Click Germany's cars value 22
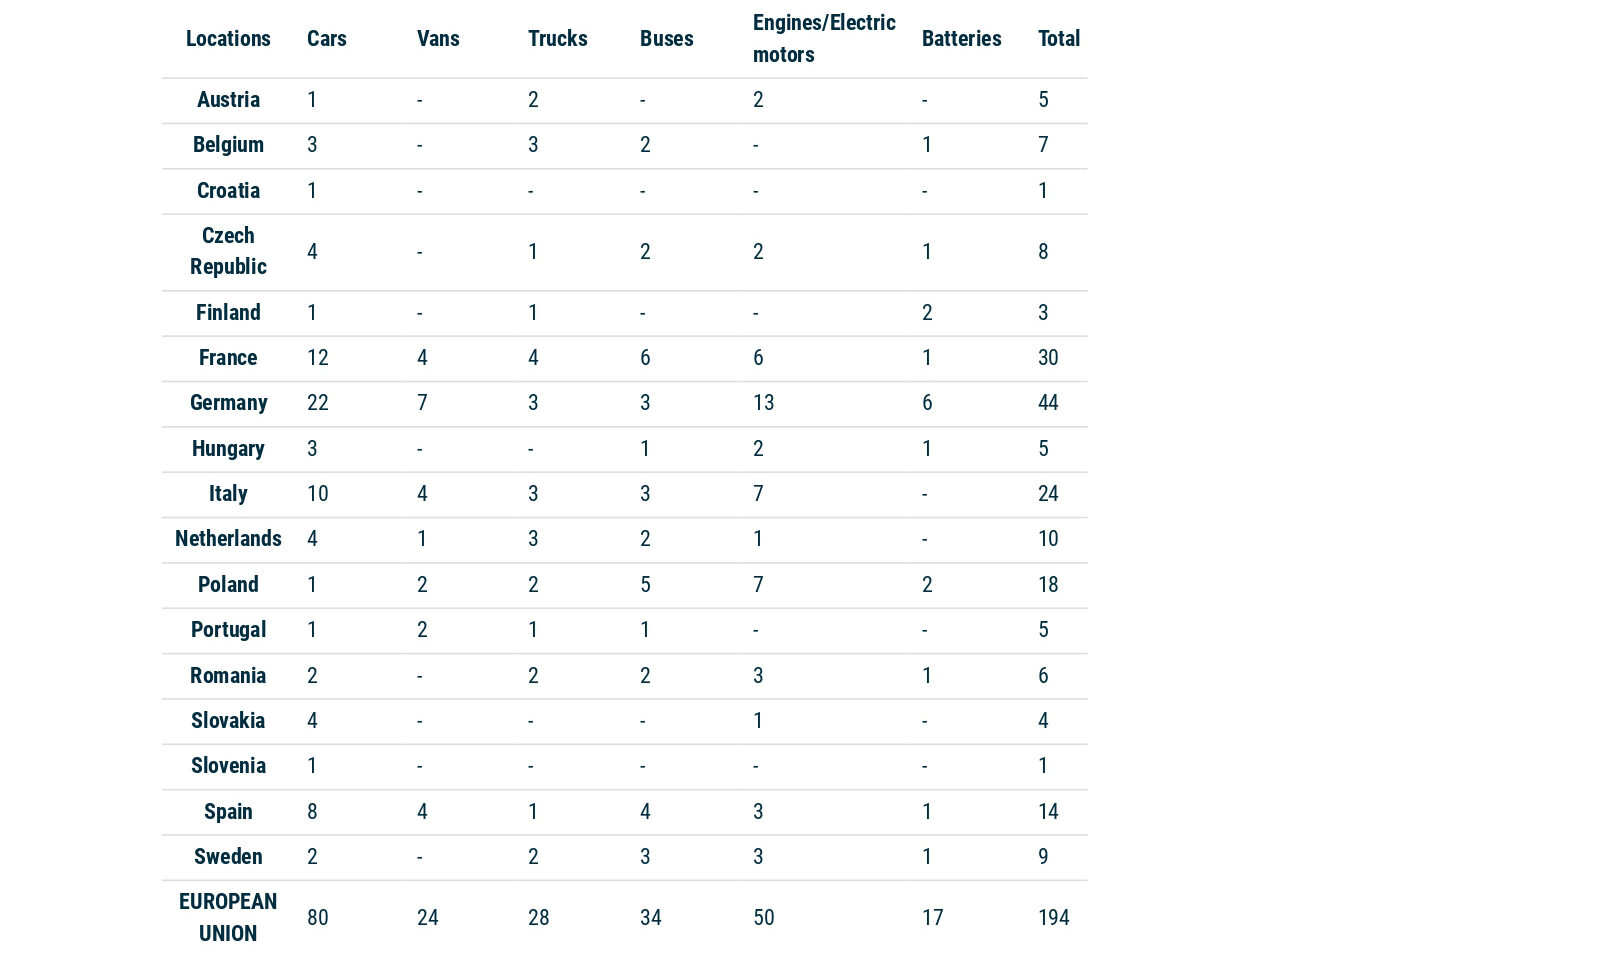The image size is (1606, 954). [318, 402]
